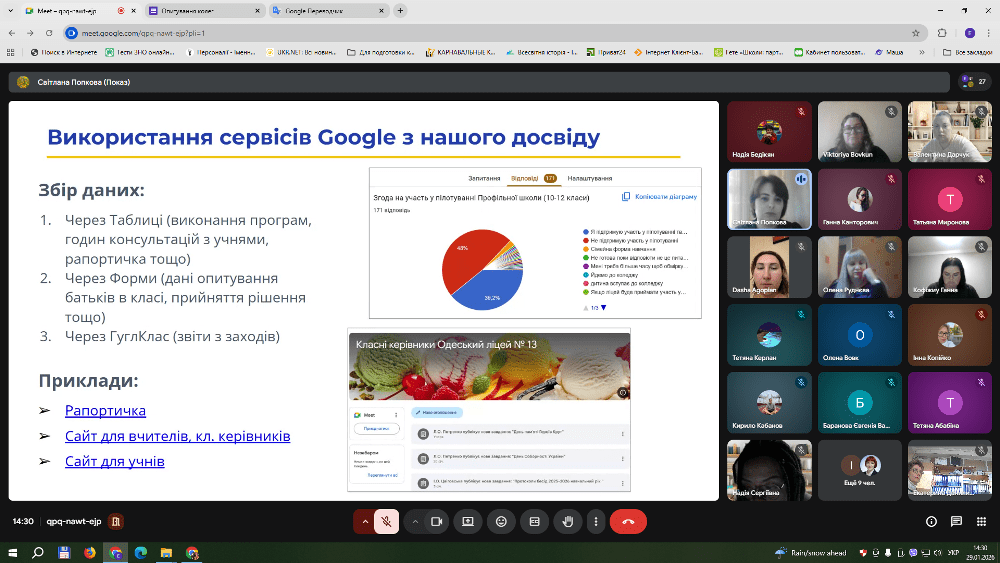Open the meeting details info icon
This screenshot has height=563, width=1000.
932,521
